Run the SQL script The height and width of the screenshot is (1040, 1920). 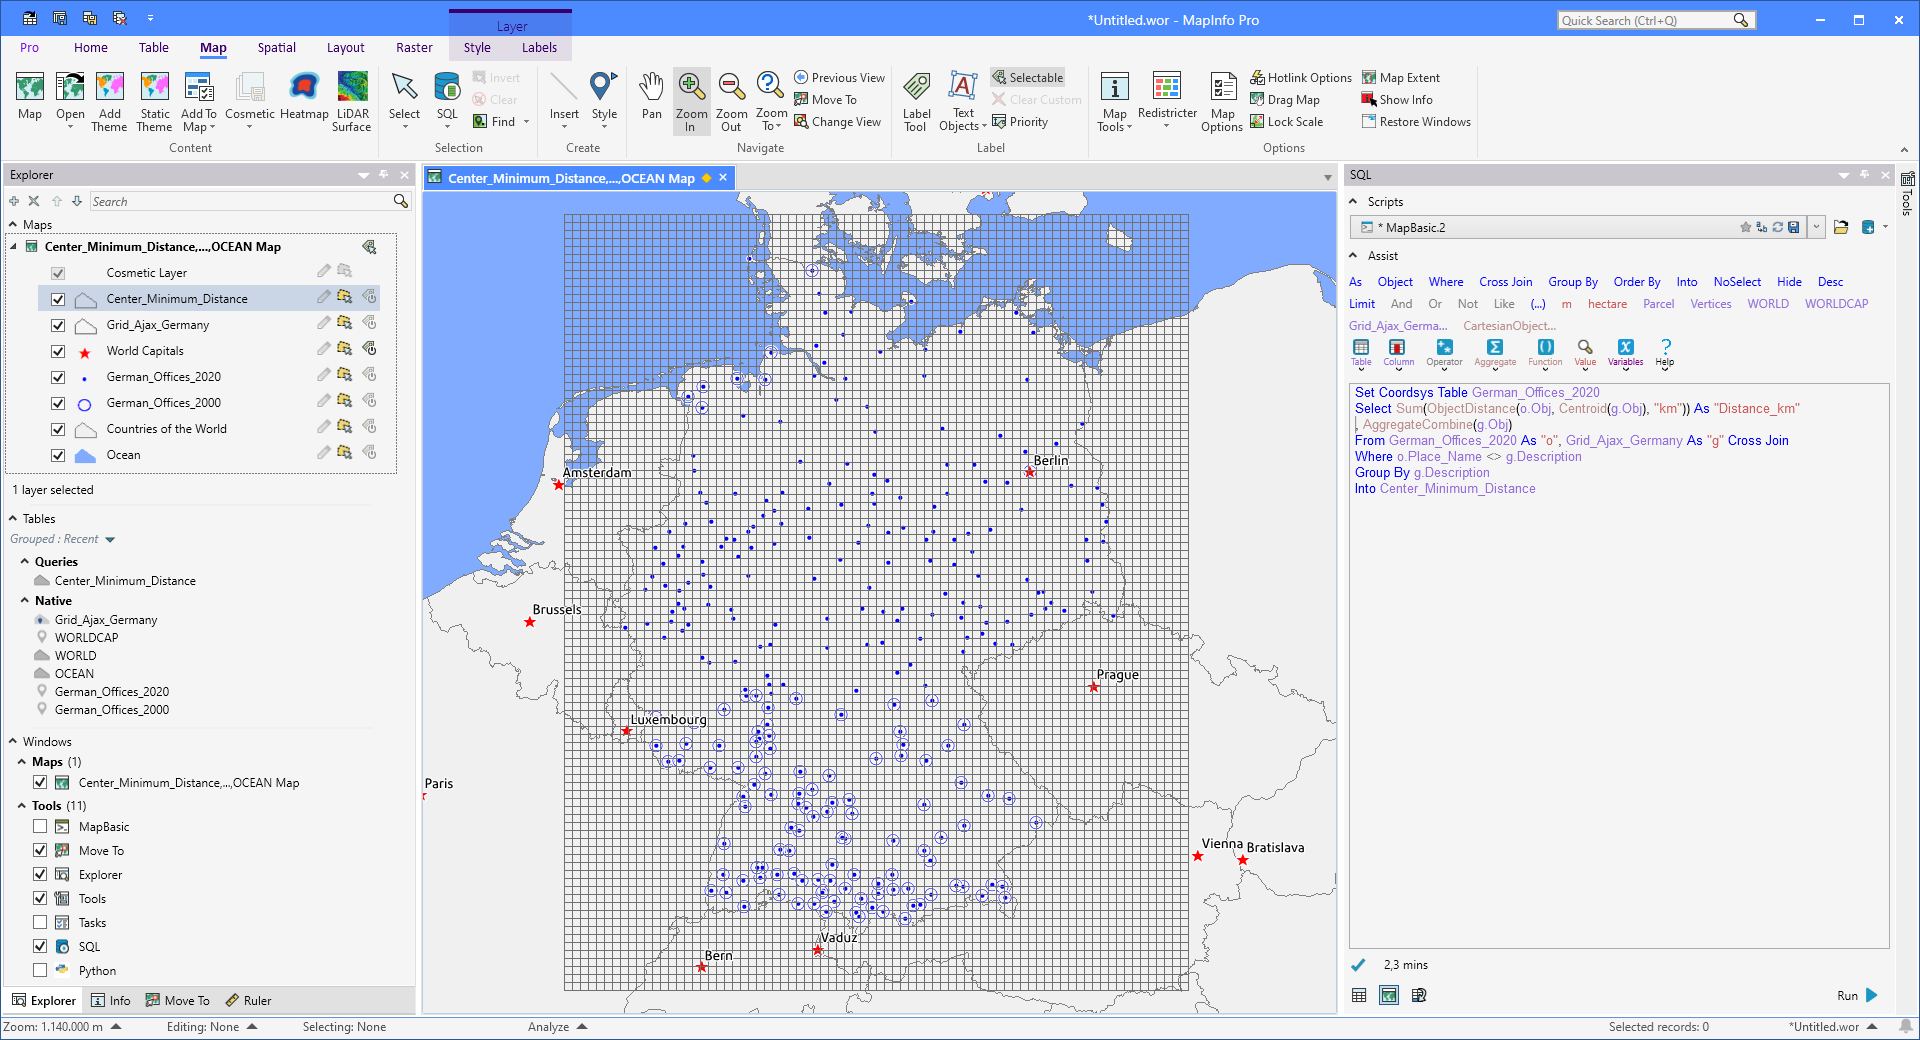(x=1858, y=995)
